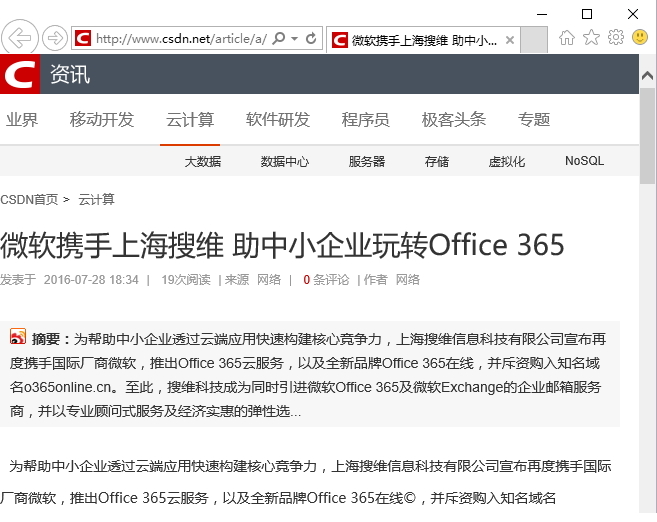Refresh the page with reload icon
The image size is (657, 522).
[311, 39]
